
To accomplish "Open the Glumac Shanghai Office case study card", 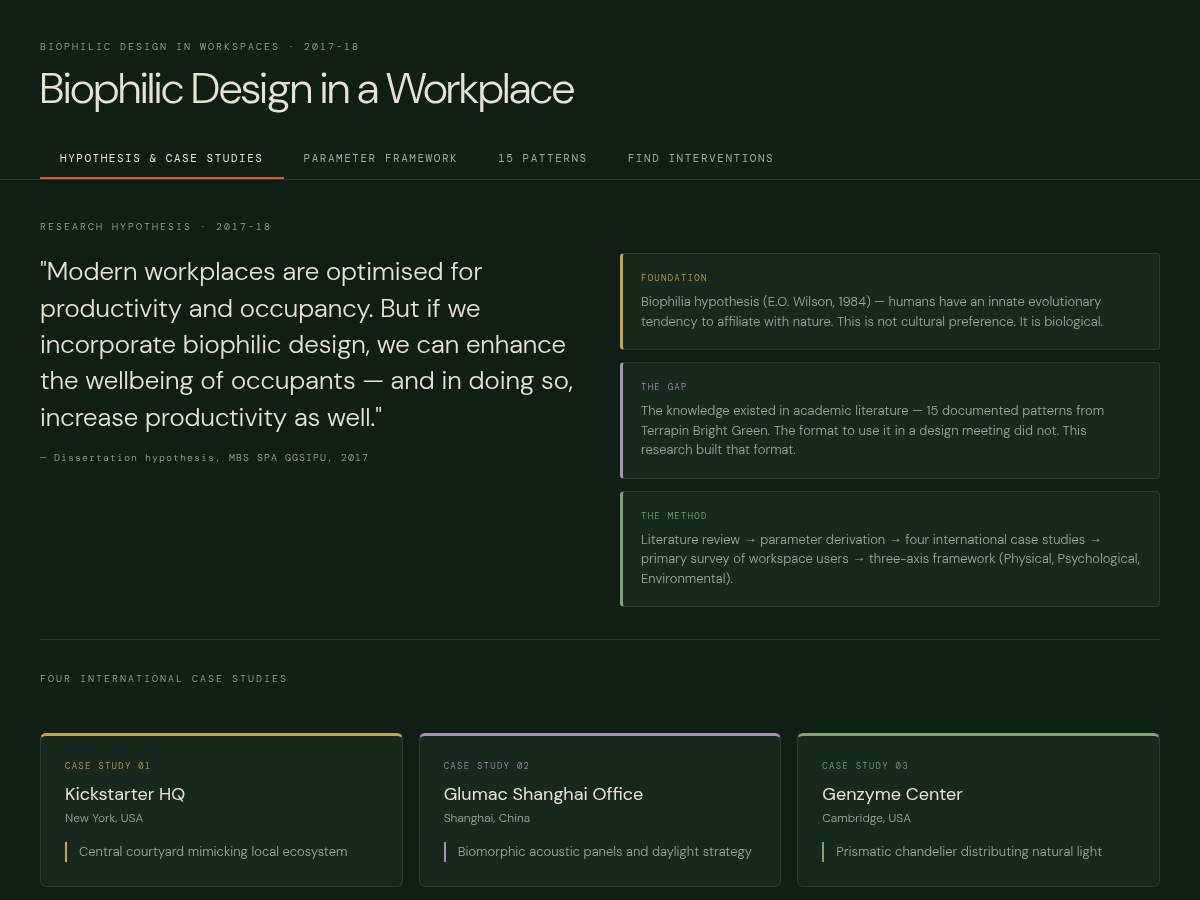I will click(600, 810).
